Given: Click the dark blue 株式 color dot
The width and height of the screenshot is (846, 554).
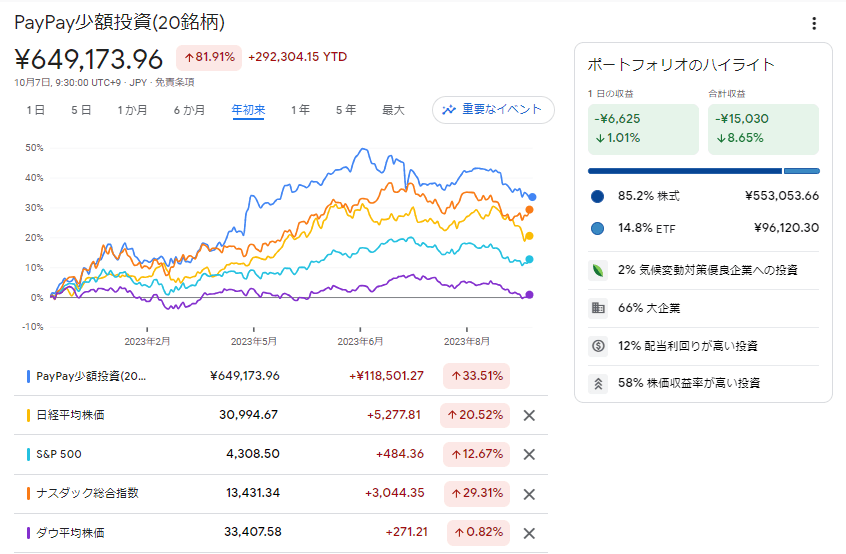Looking at the screenshot, I should pyautogui.click(x=598, y=197).
